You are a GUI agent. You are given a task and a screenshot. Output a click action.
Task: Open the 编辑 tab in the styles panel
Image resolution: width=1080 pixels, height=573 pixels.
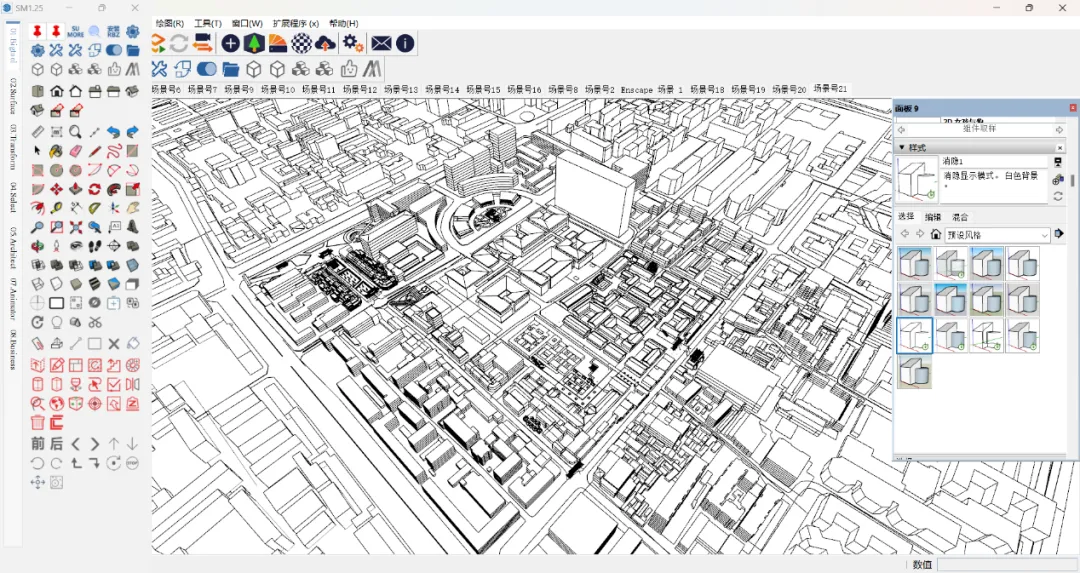pyautogui.click(x=933, y=216)
